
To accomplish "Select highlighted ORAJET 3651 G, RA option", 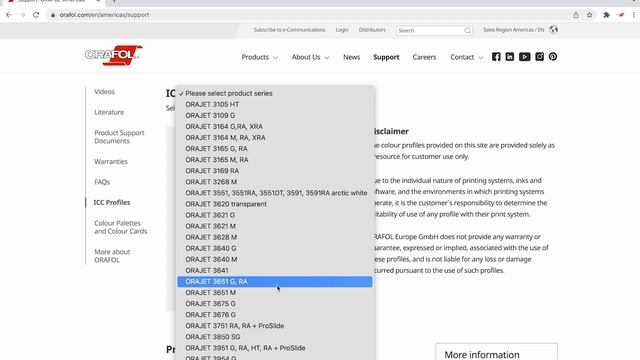I will tap(275, 282).
